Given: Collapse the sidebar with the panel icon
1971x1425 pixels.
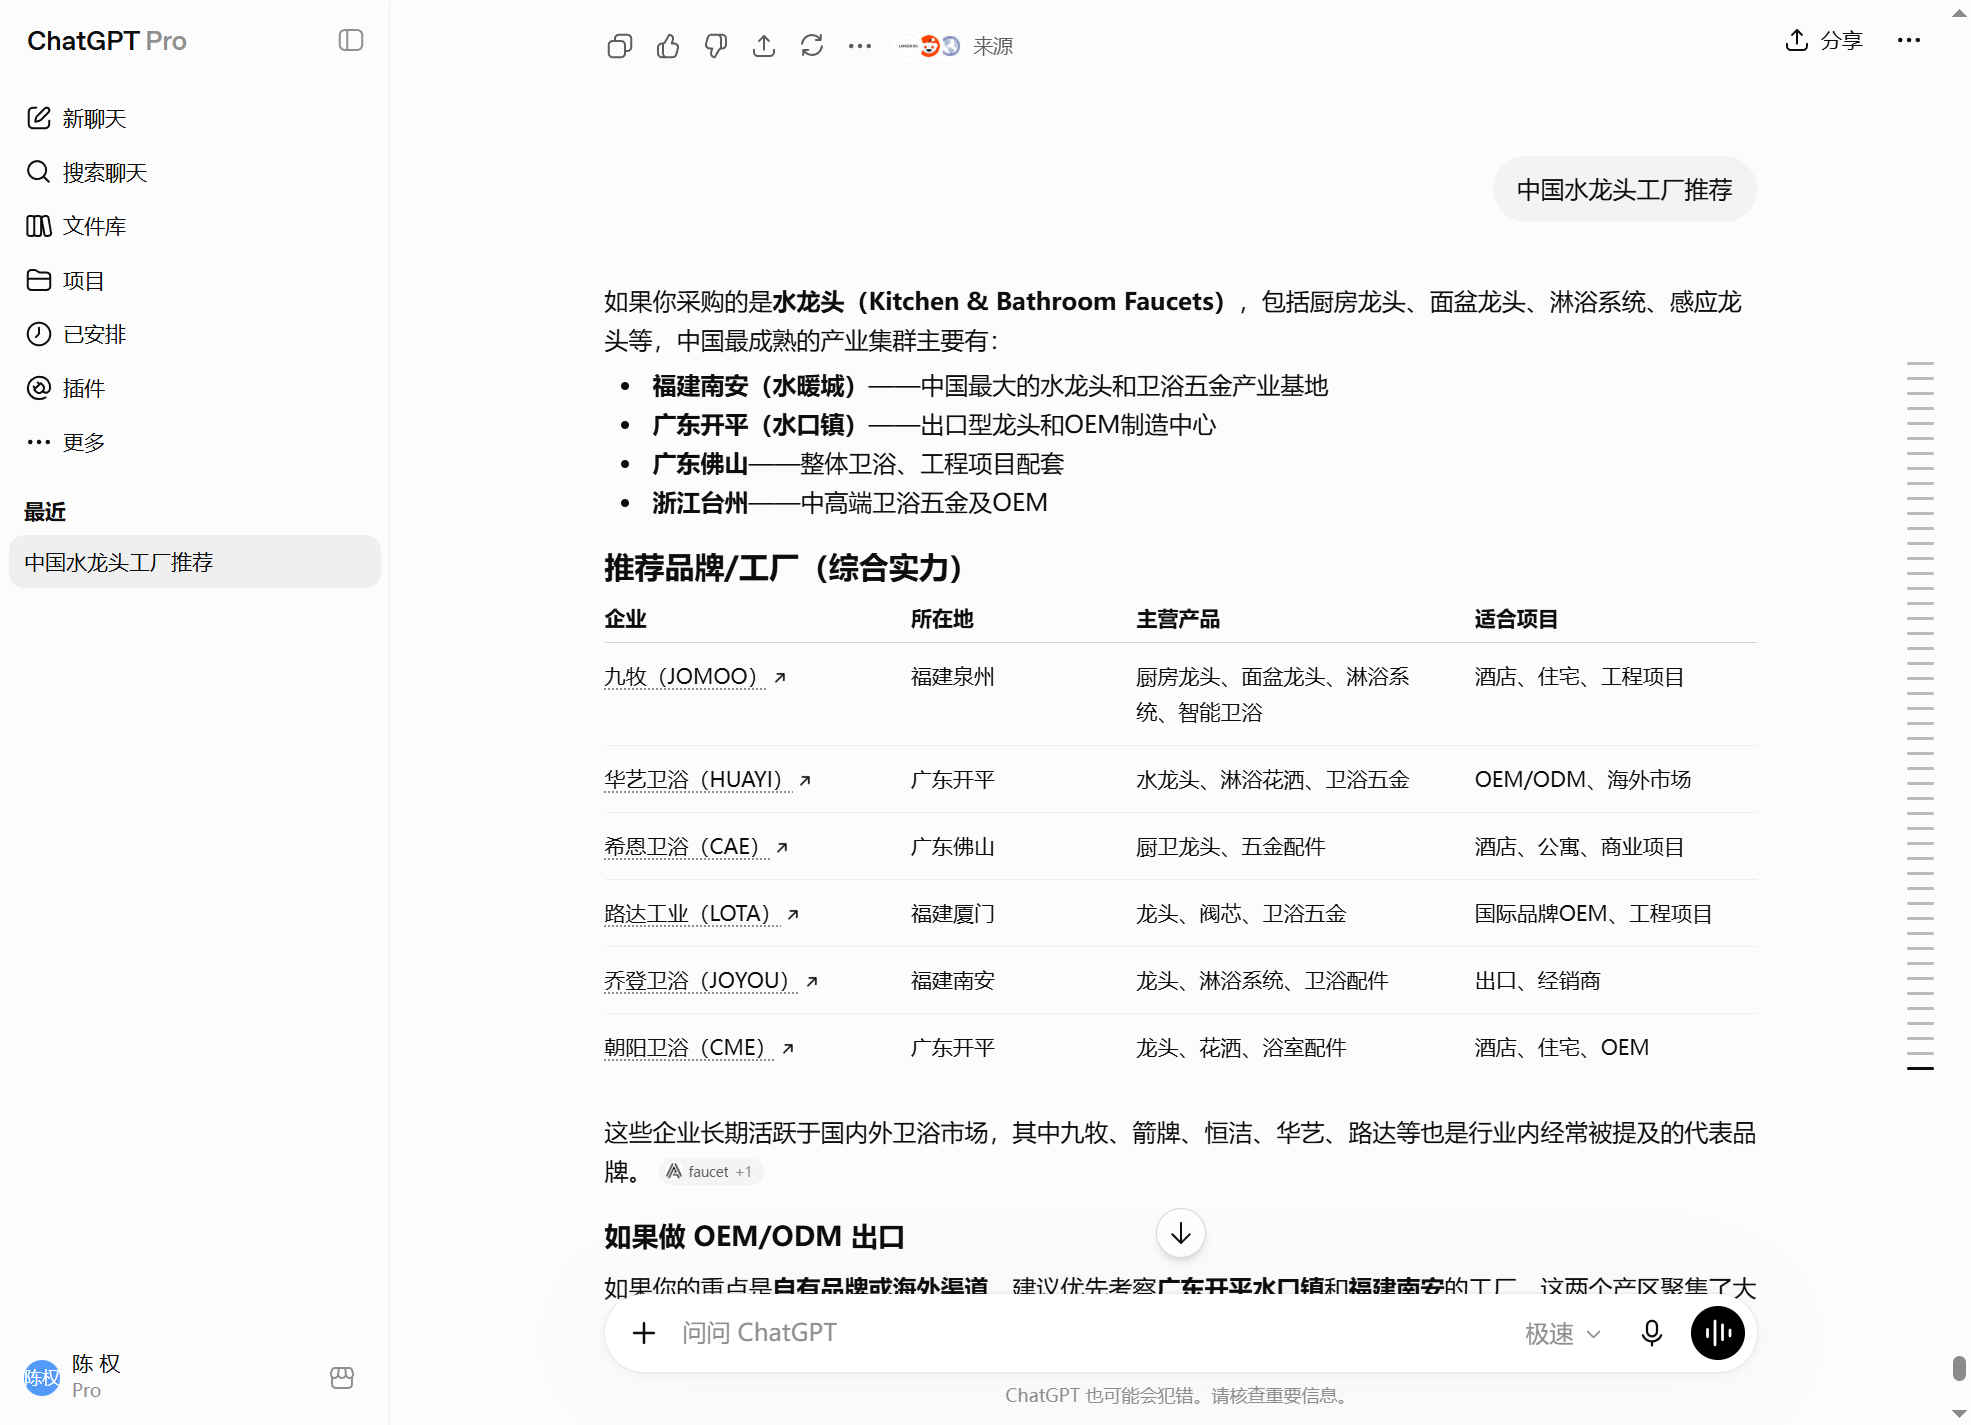Looking at the screenshot, I should click(x=351, y=41).
